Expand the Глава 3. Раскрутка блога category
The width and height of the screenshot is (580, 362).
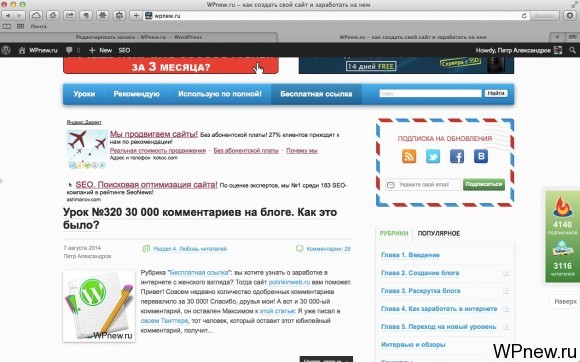(506, 291)
